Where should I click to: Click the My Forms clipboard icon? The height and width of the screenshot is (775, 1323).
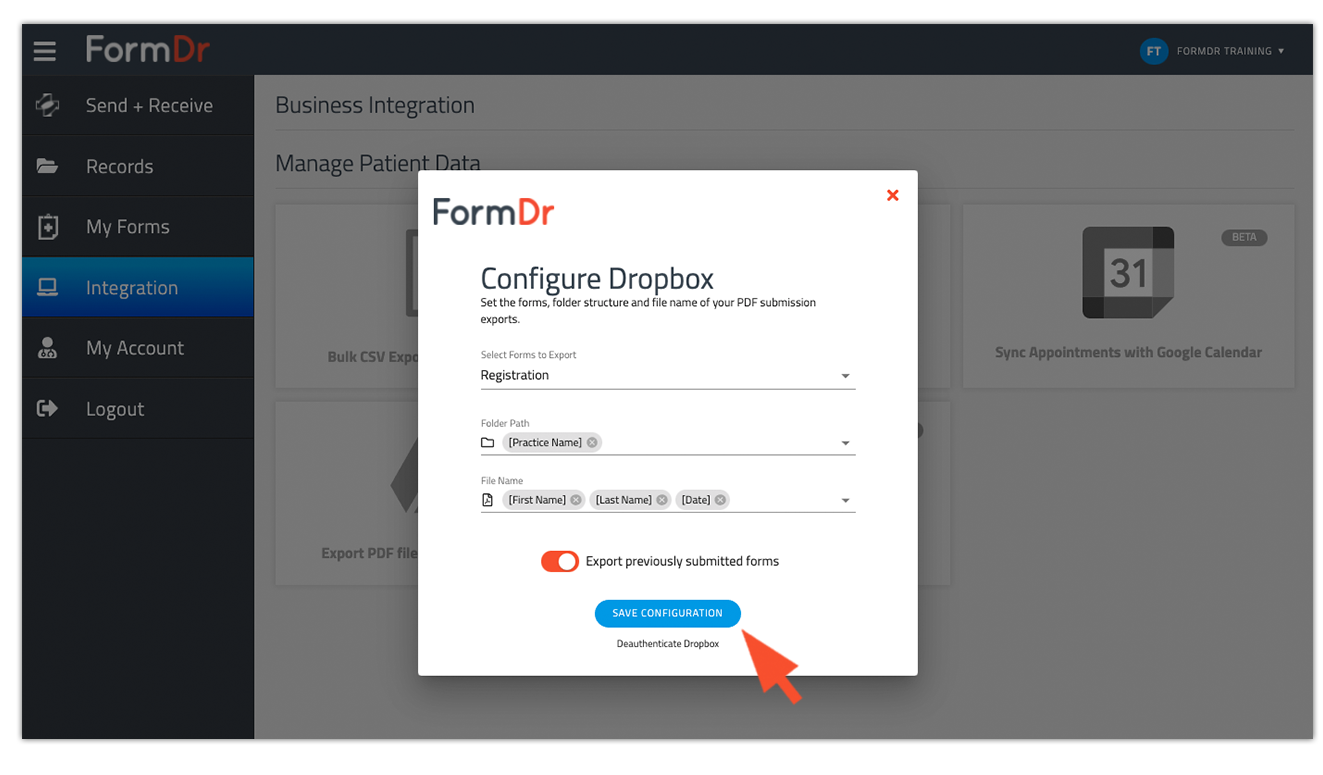pos(47,227)
